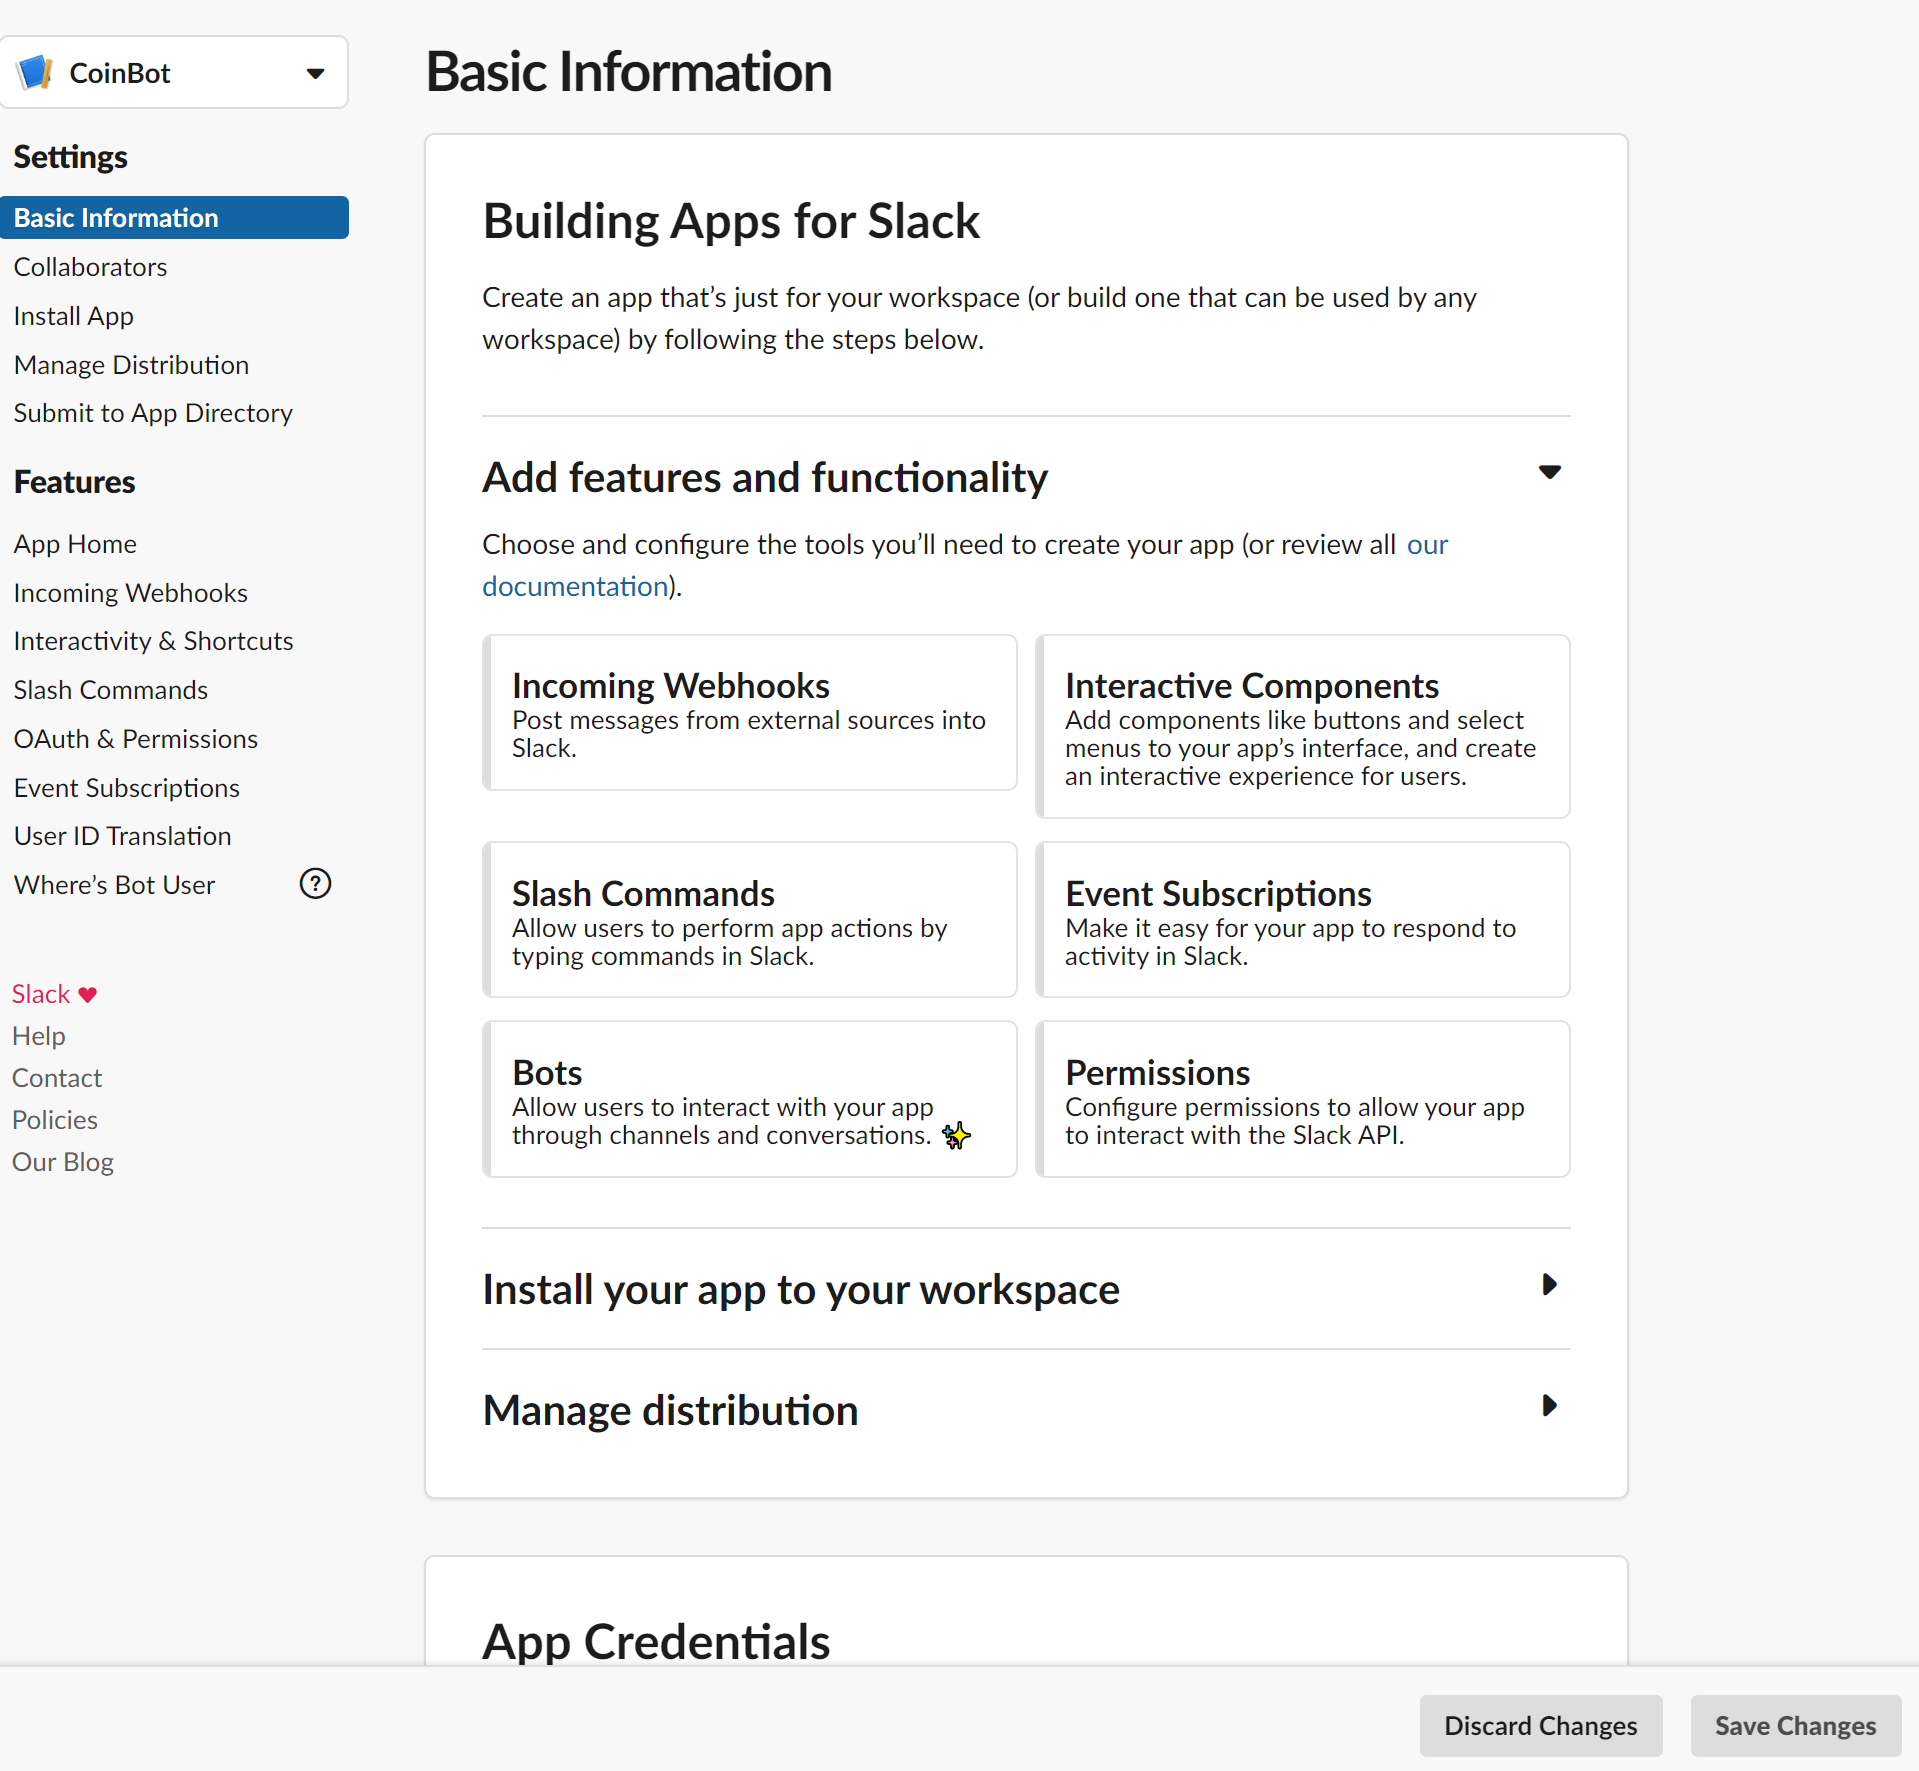Open Collaborators settings page
This screenshot has height=1771, width=1919.
point(90,267)
